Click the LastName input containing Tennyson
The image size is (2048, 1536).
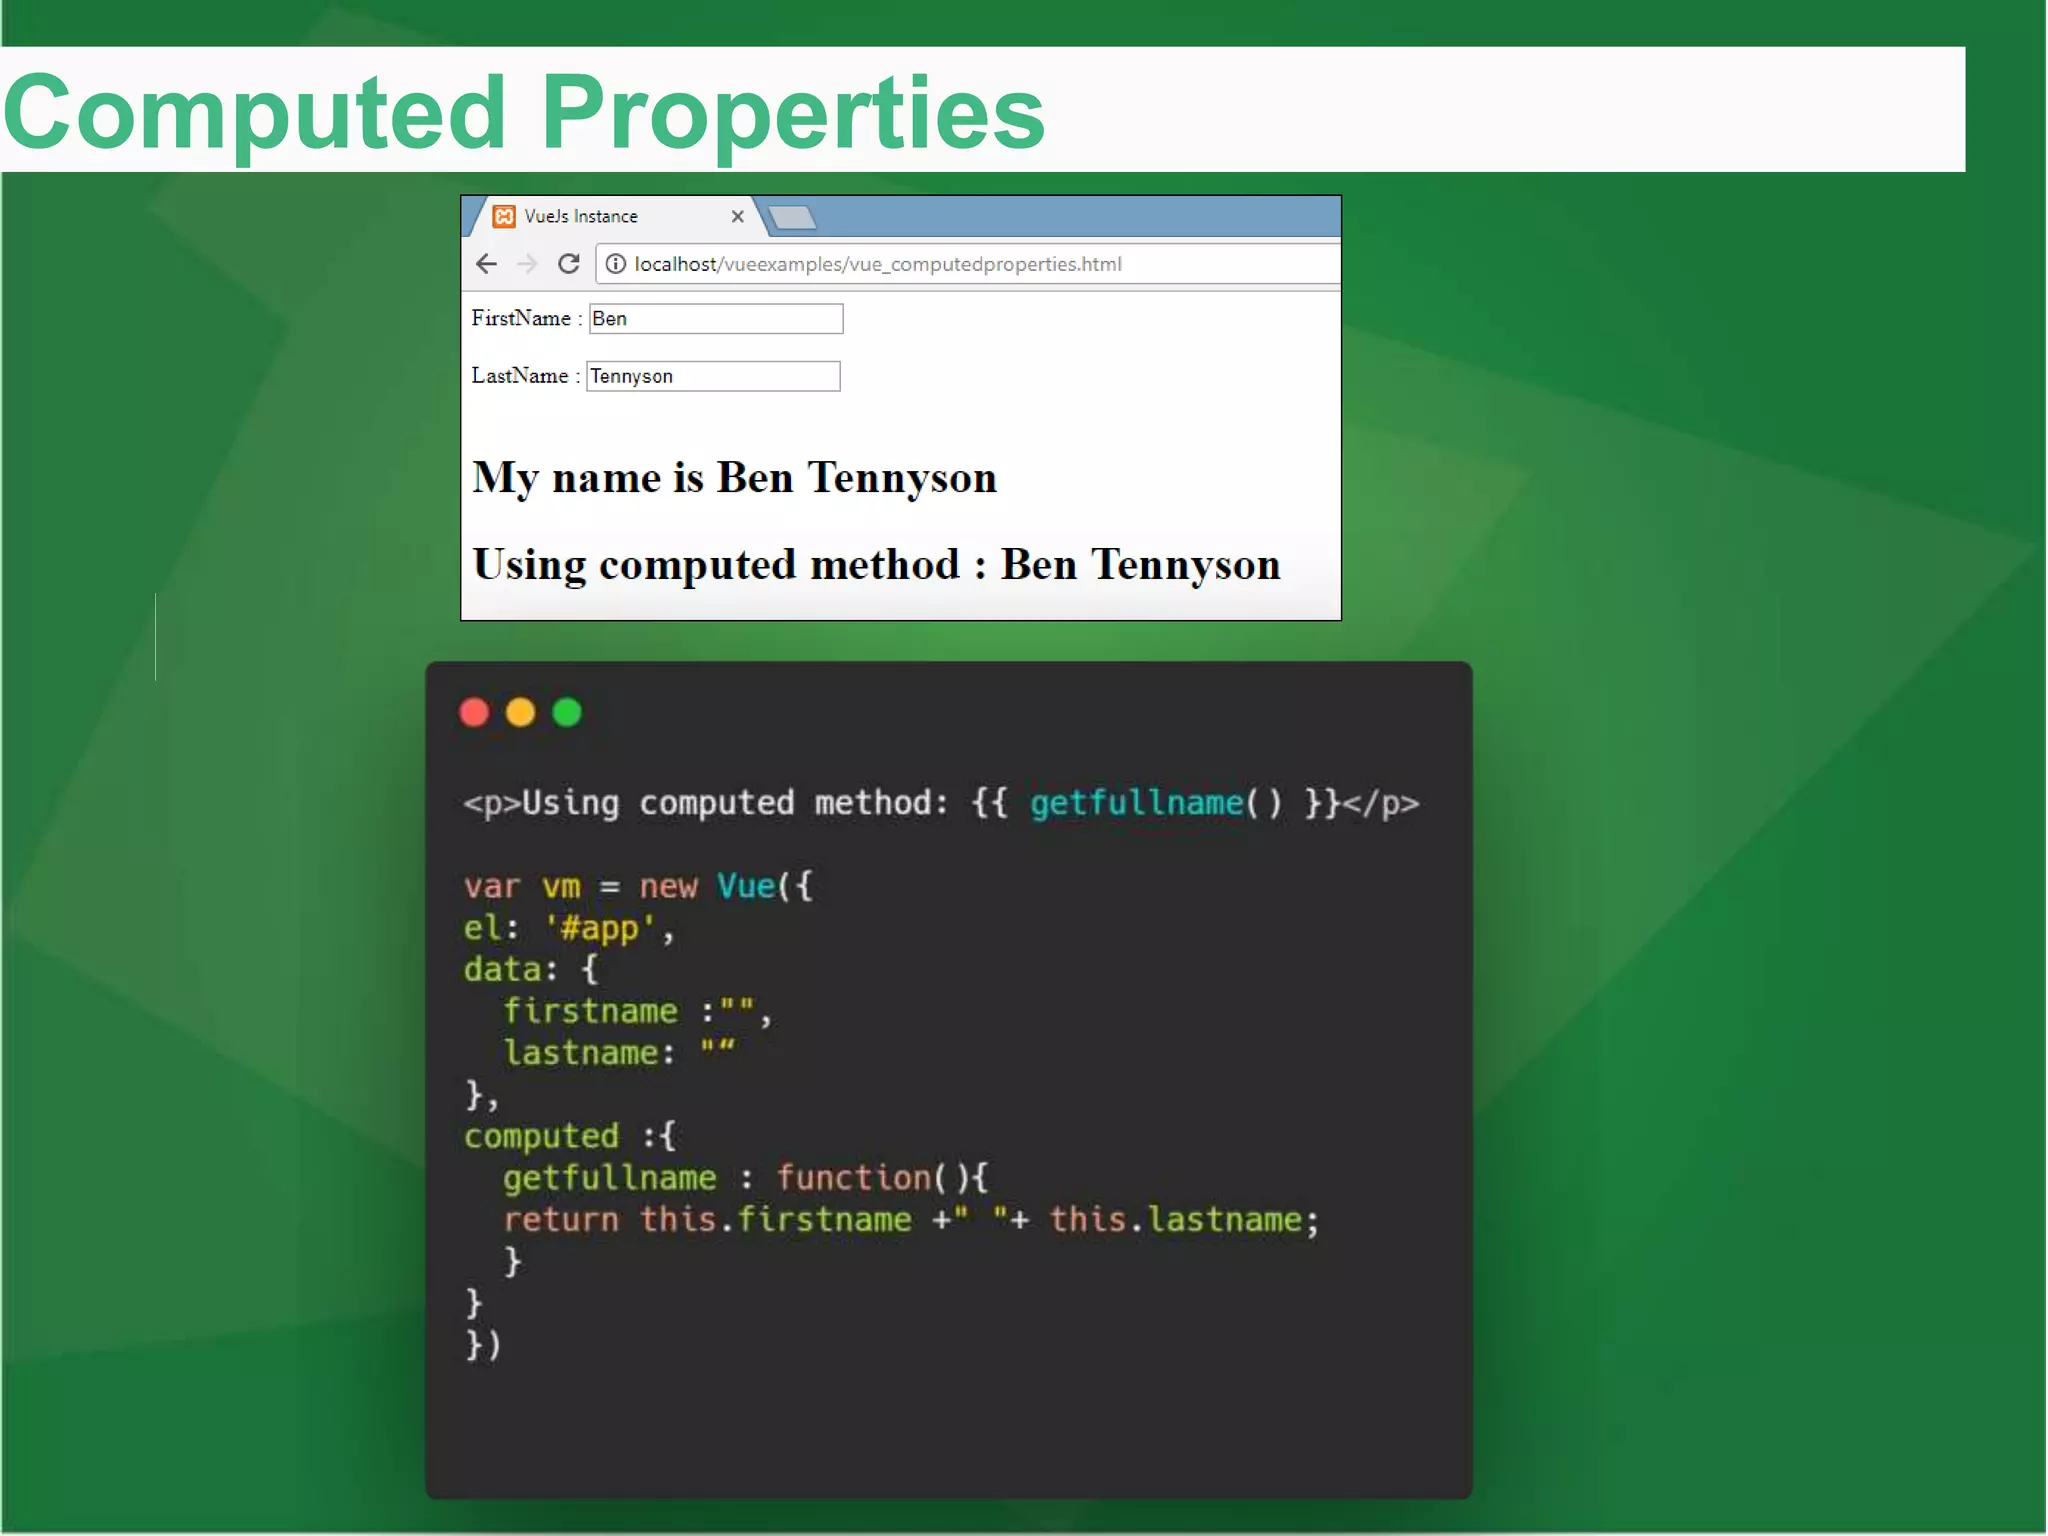(x=713, y=376)
